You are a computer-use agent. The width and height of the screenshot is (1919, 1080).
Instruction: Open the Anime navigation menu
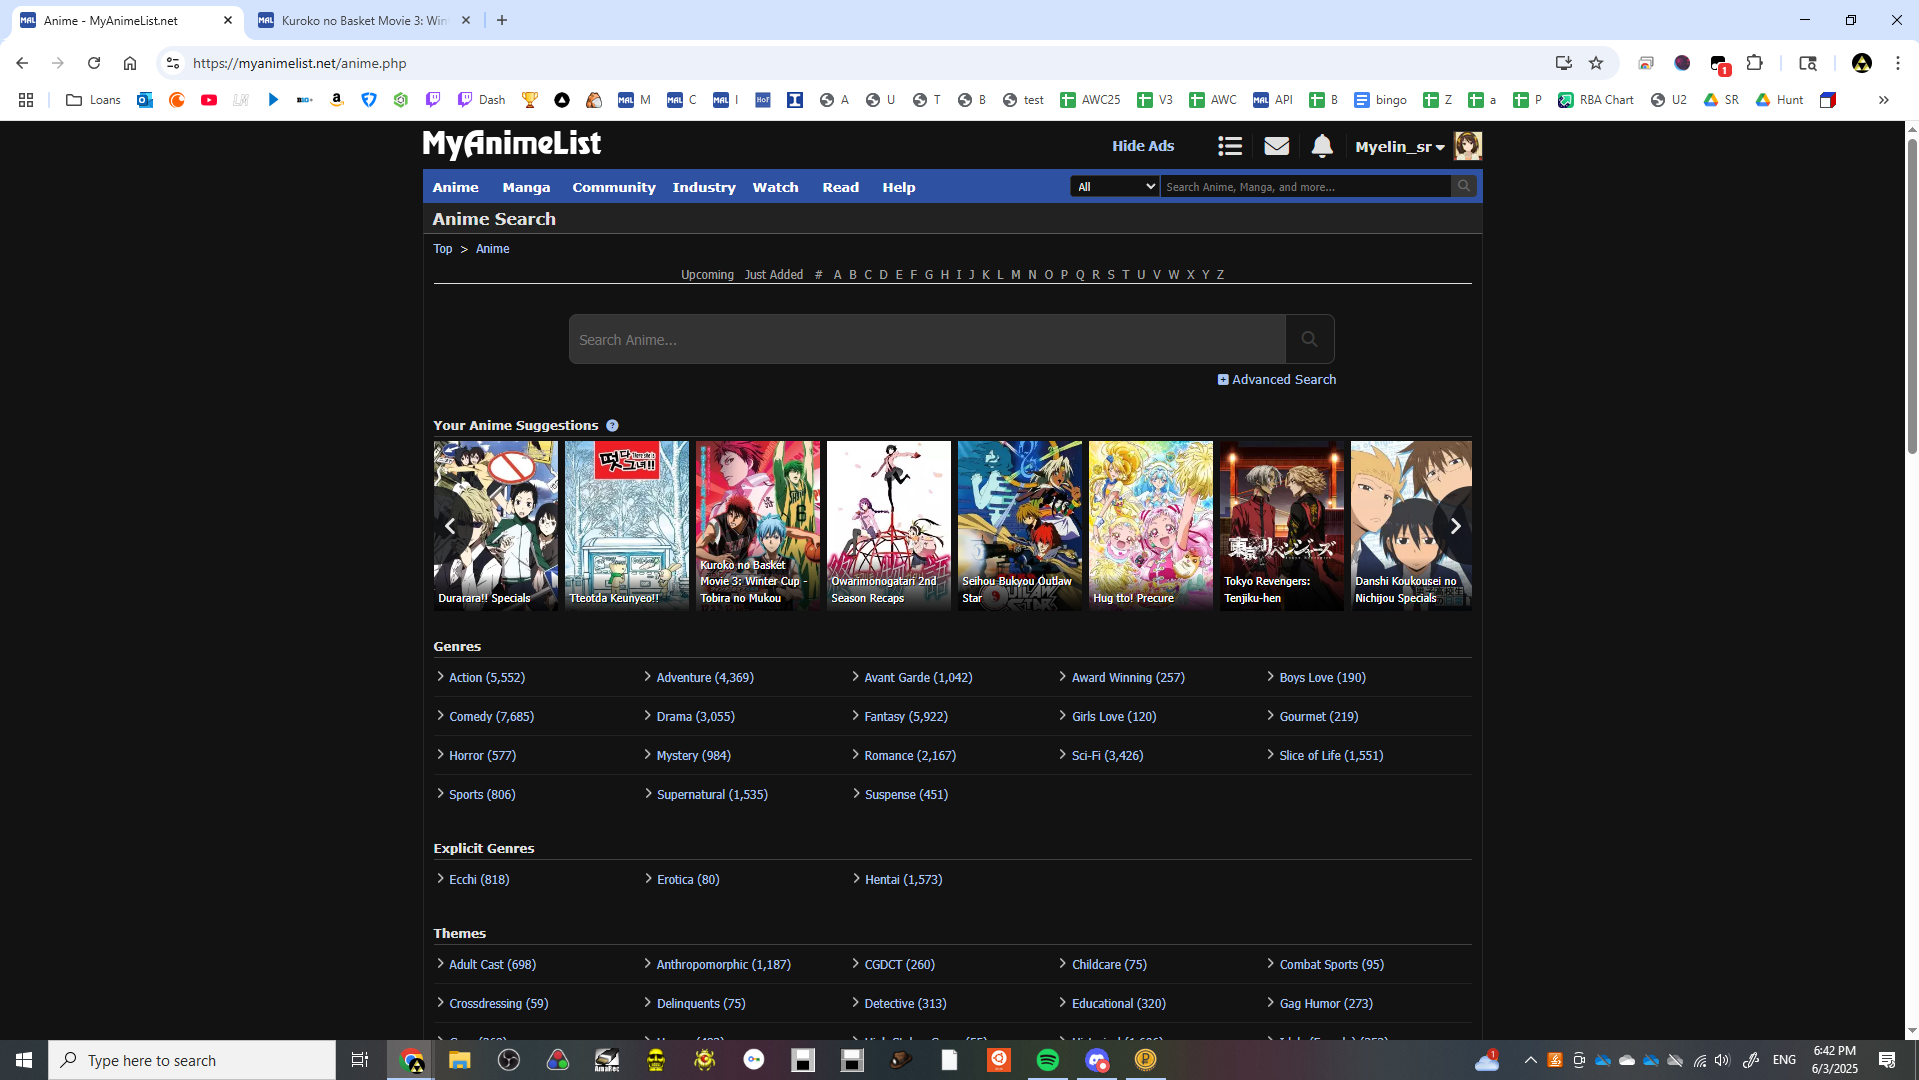coord(455,187)
